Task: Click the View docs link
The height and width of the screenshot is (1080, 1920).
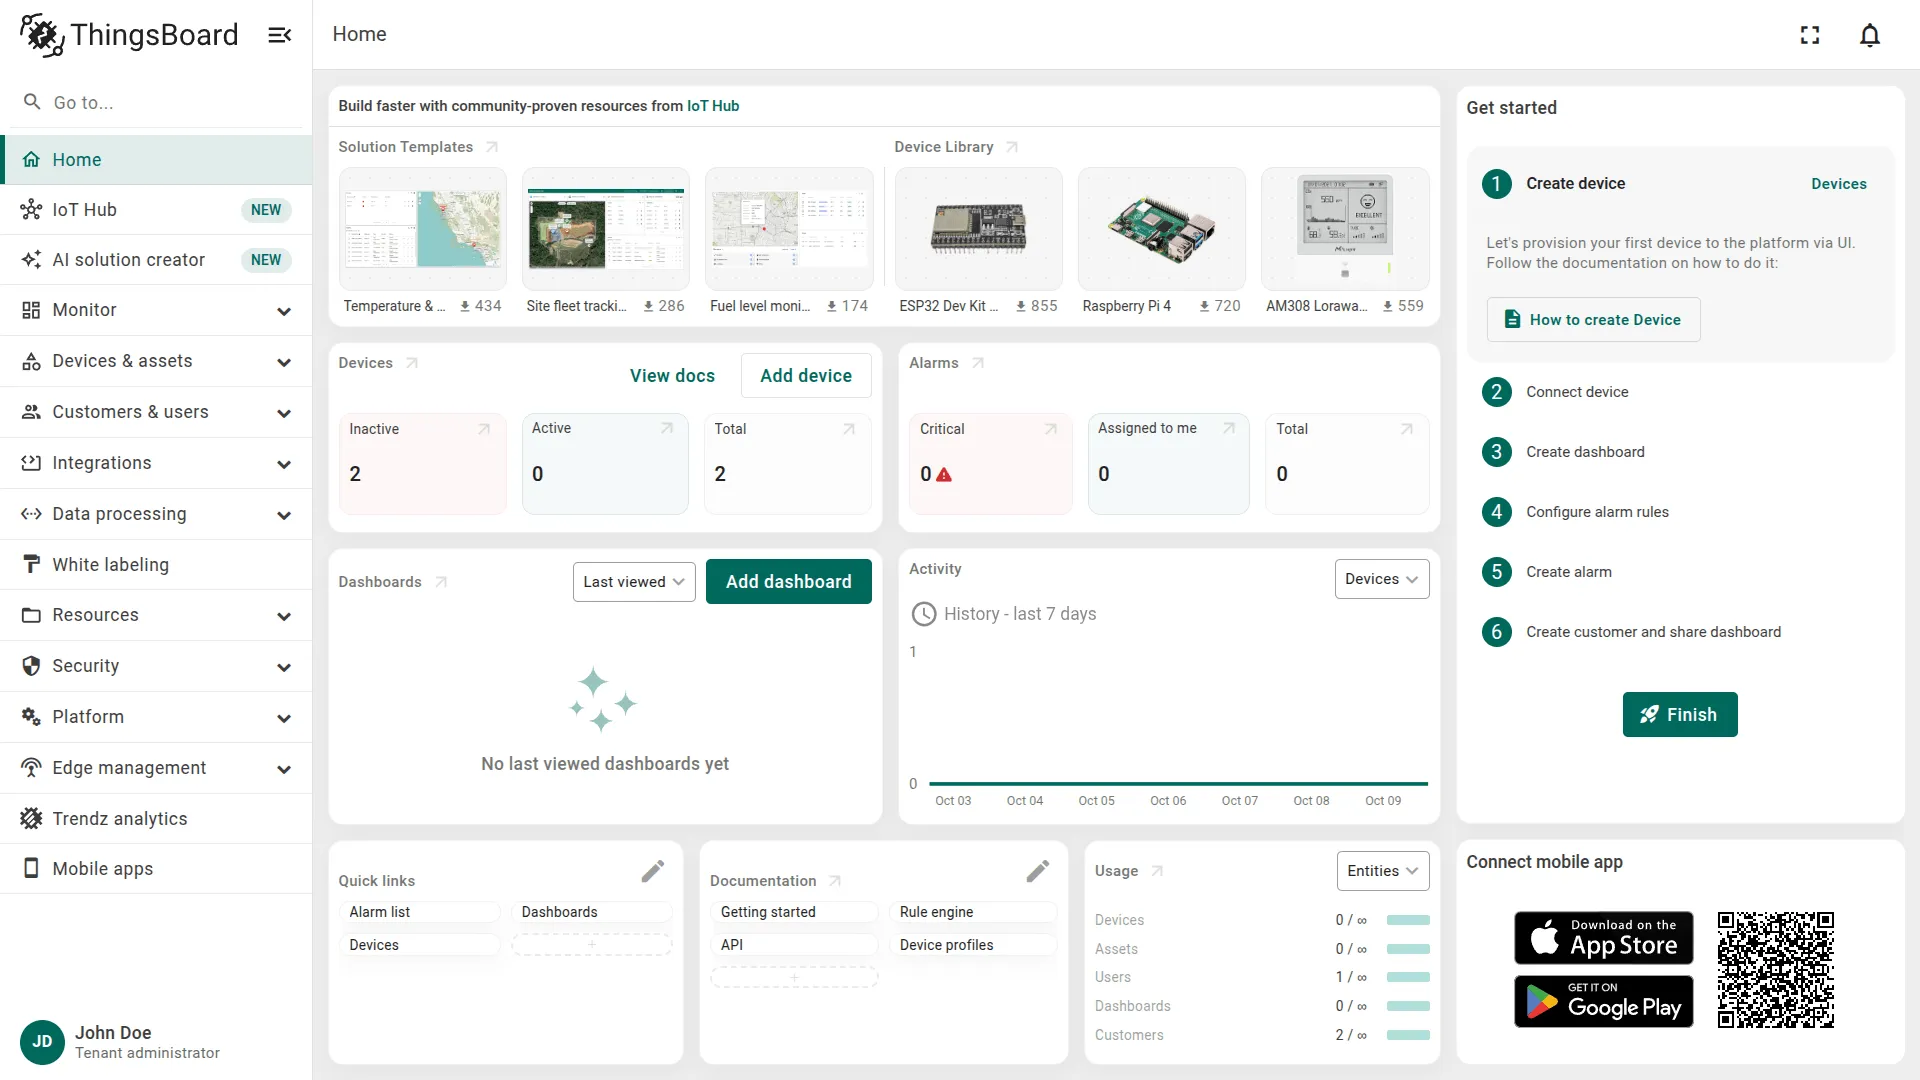Action: (672, 376)
